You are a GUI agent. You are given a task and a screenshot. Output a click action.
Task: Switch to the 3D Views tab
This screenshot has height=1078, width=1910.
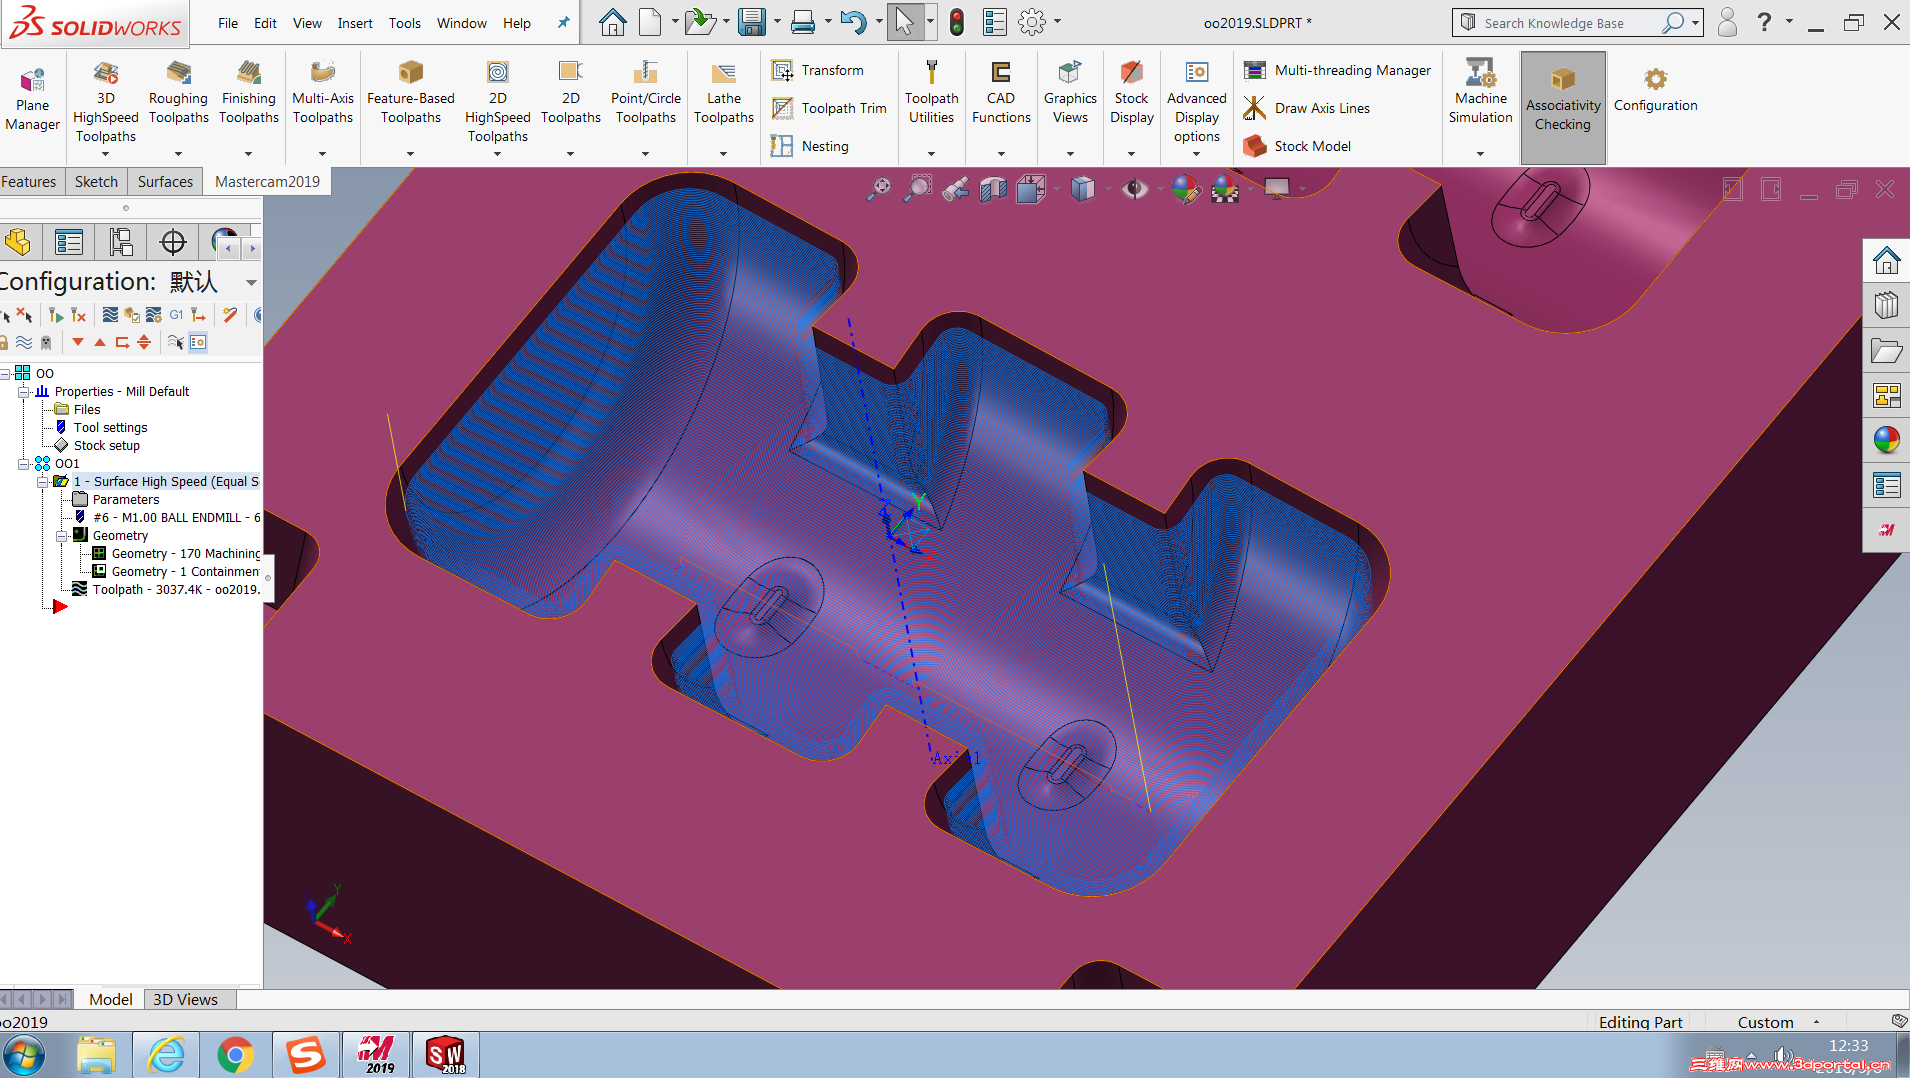[x=185, y=999]
